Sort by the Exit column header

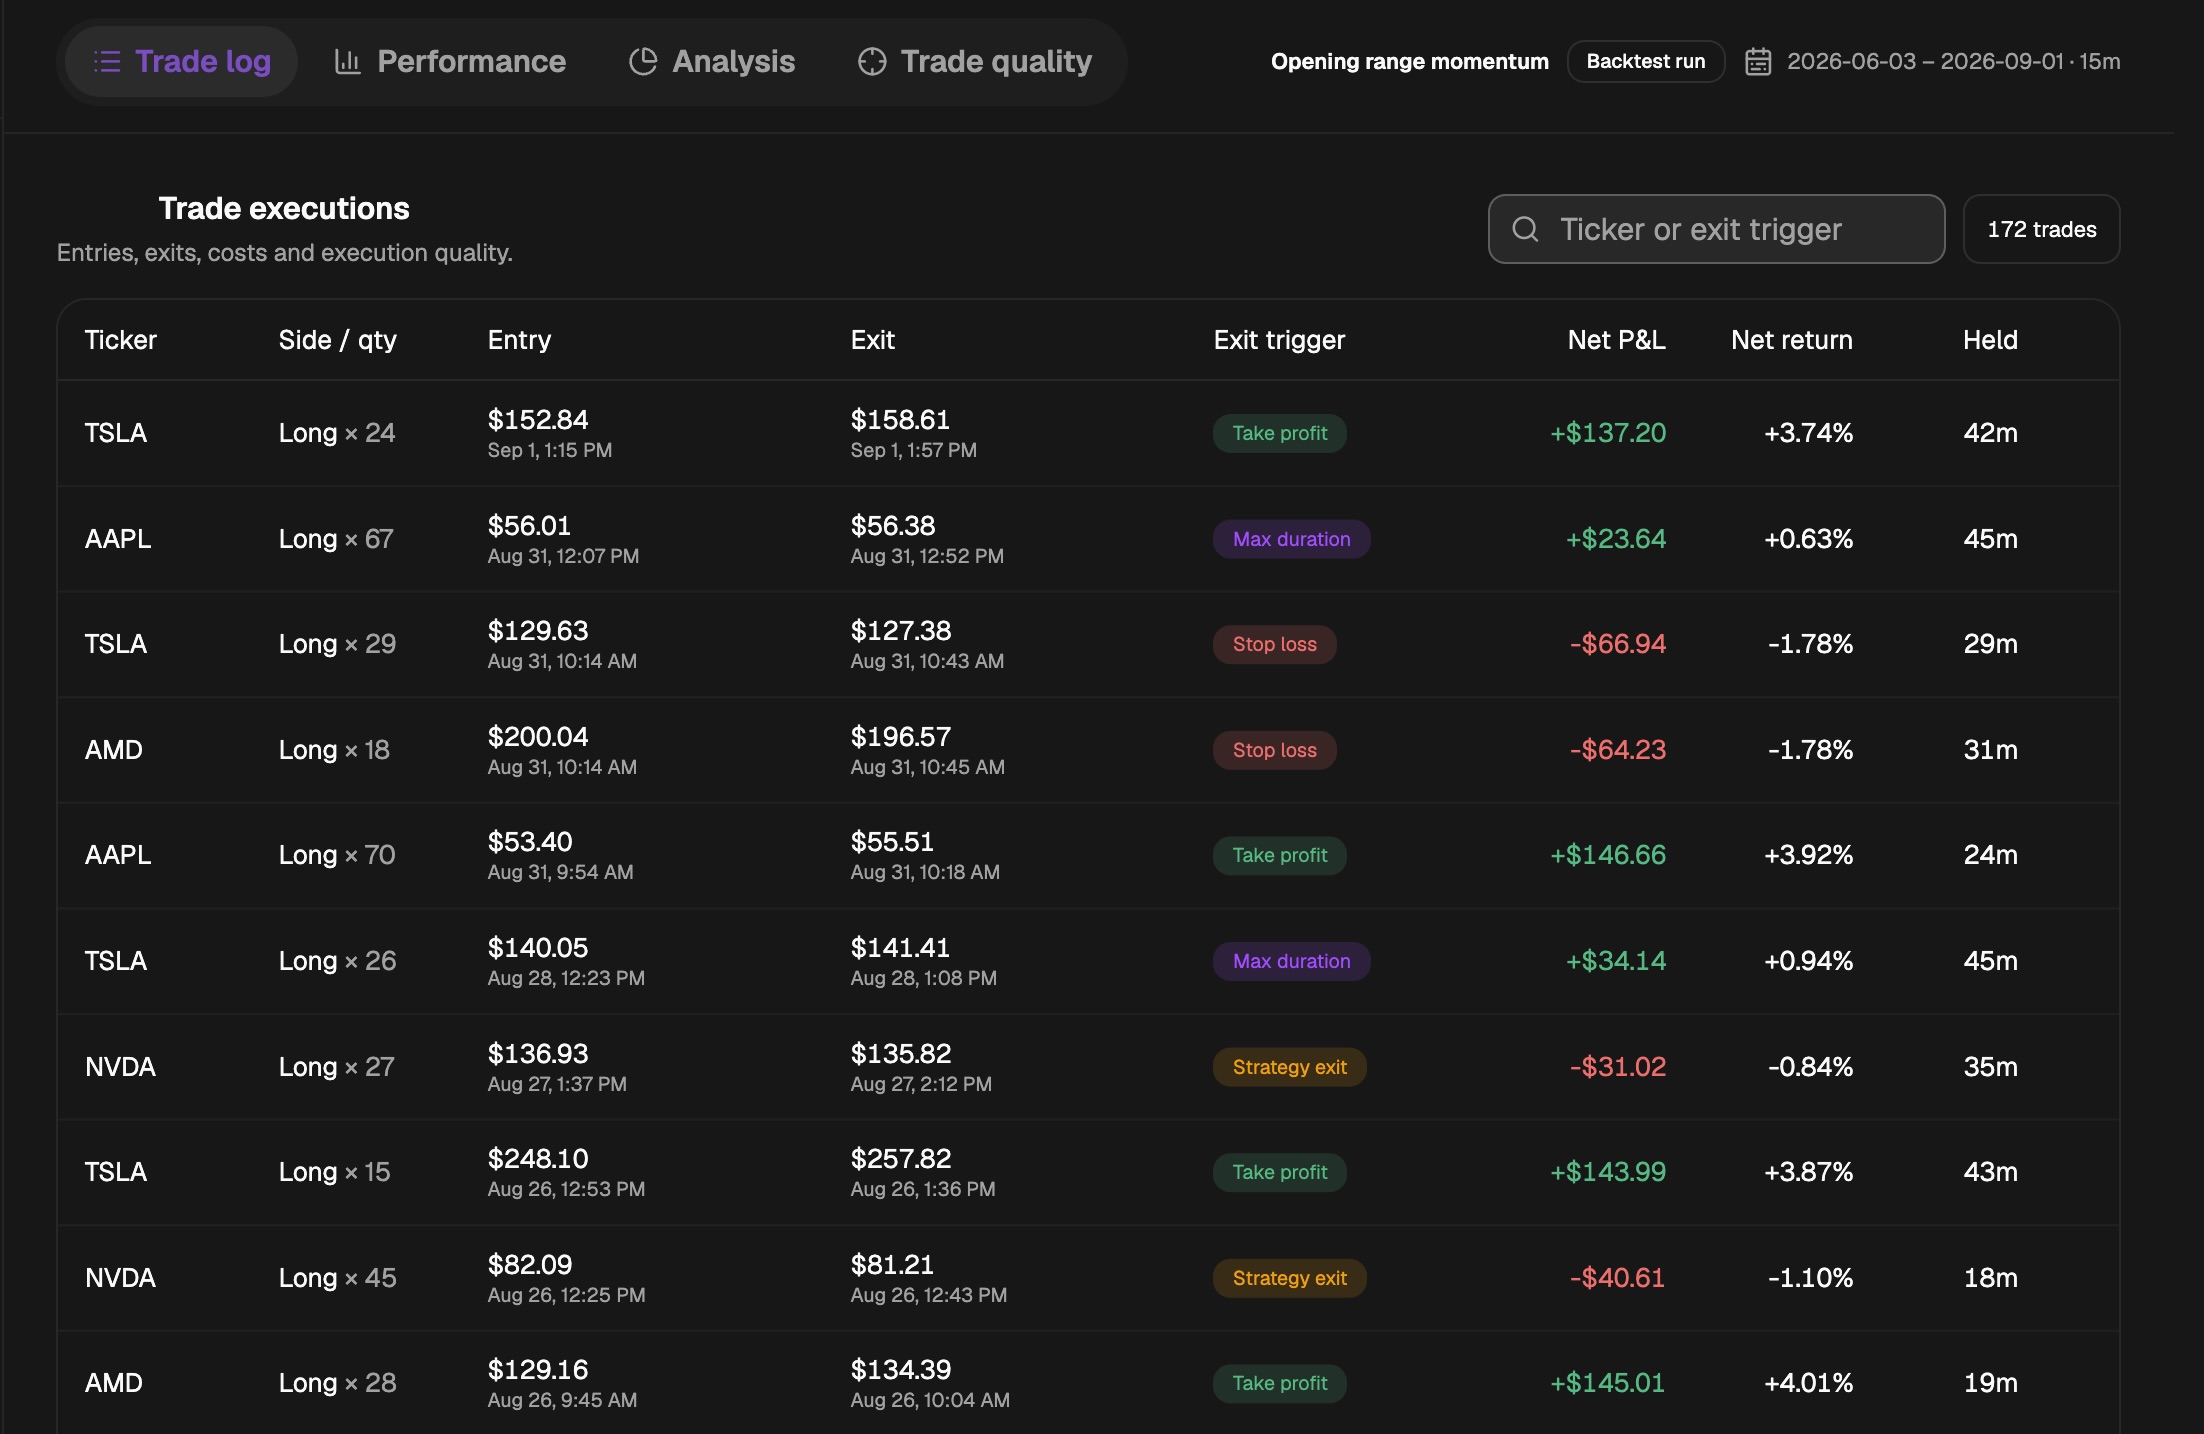point(872,340)
